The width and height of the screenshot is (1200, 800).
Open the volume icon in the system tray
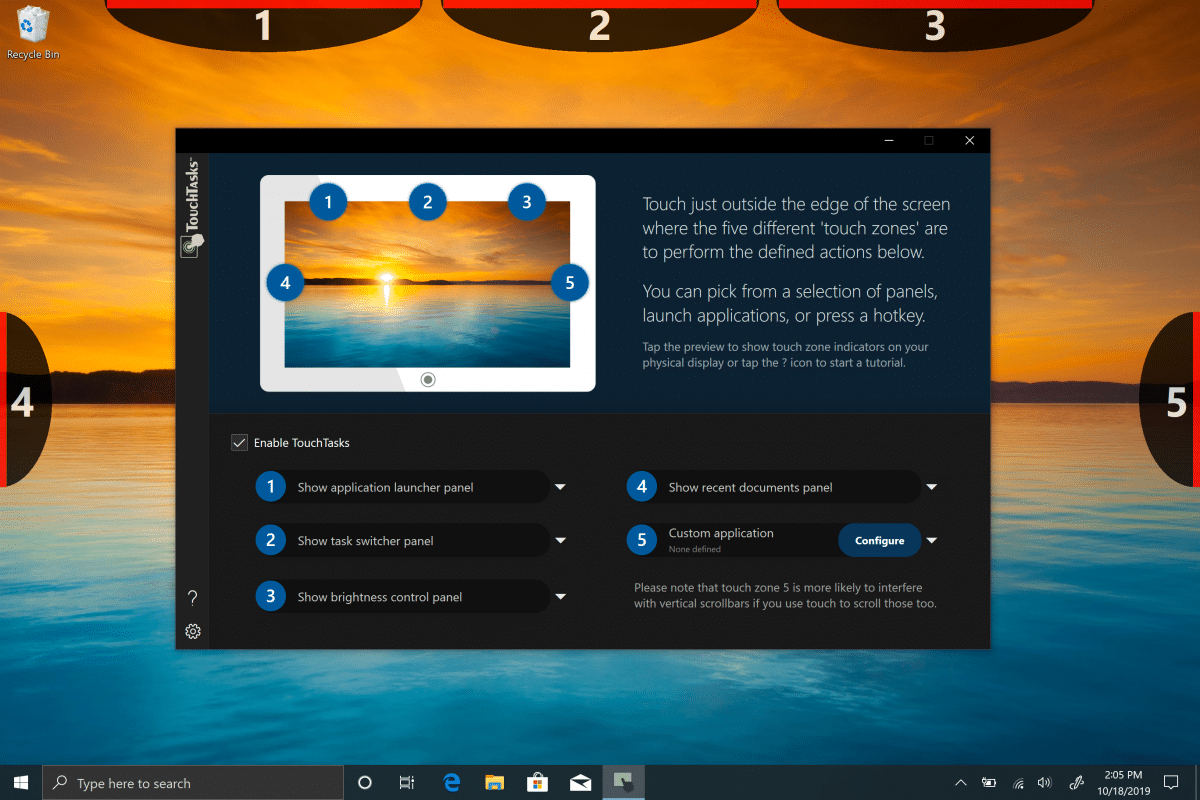1044,782
